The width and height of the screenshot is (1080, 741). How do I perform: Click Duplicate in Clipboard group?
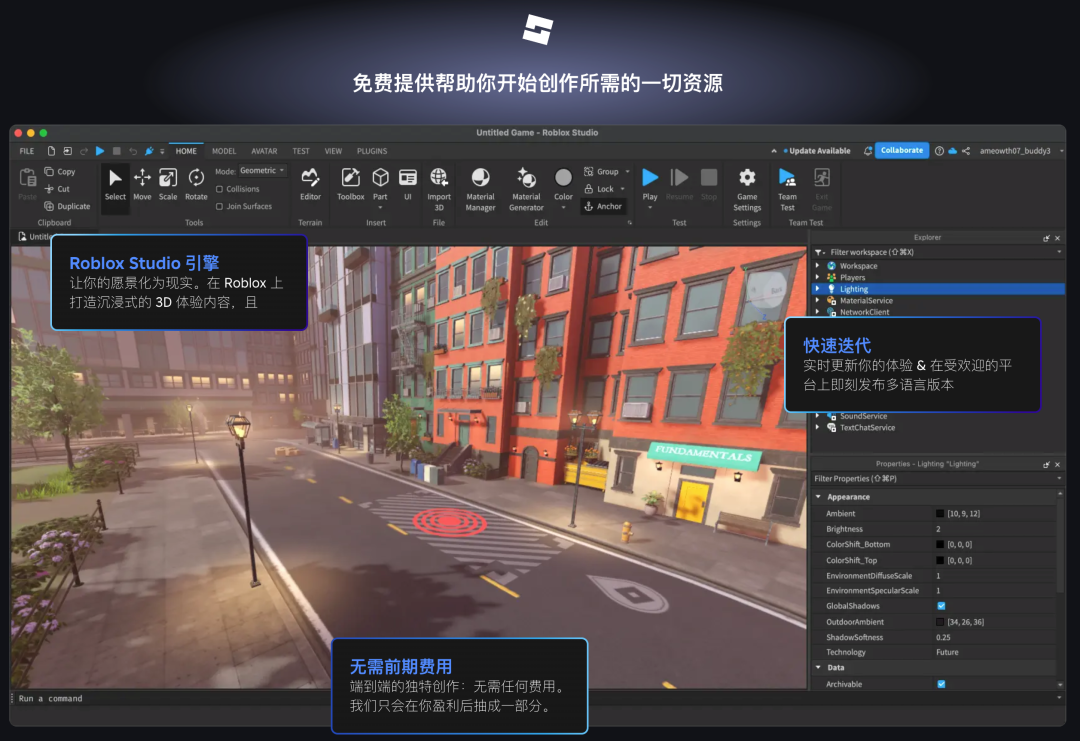tap(67, 206)
